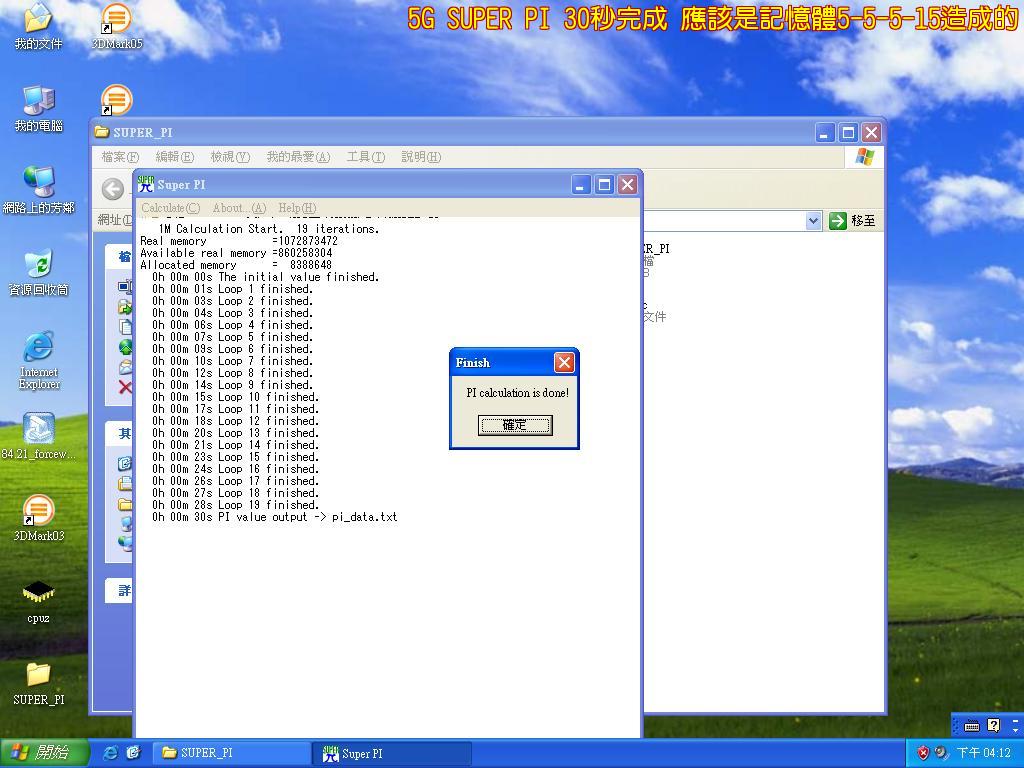Click the second quick launch icon
The height and width of the screenshot is (768, 1024).
point(133,753)
